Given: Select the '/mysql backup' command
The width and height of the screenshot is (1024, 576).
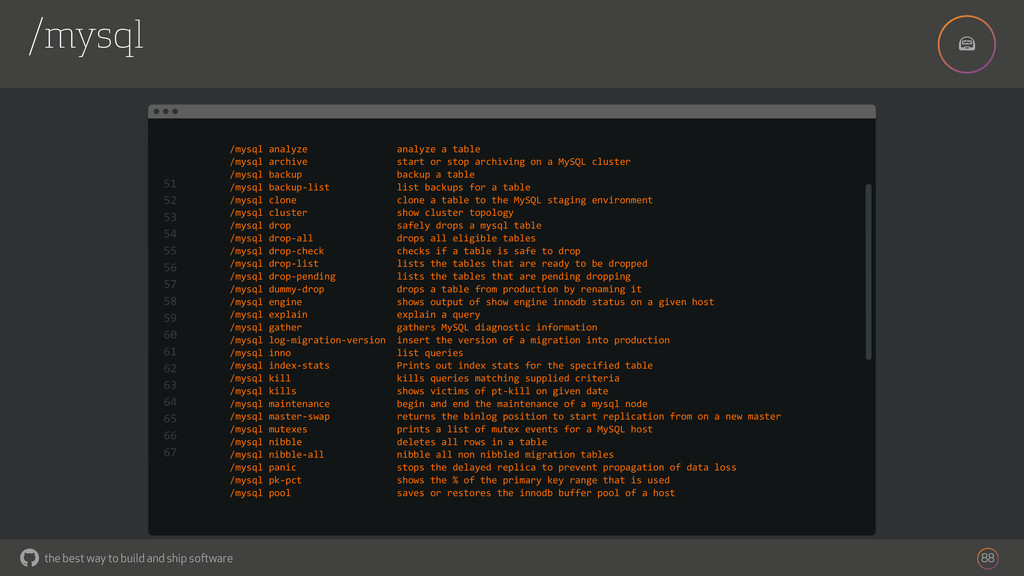Looking at the screenshot, I should (x=266, y=174).
